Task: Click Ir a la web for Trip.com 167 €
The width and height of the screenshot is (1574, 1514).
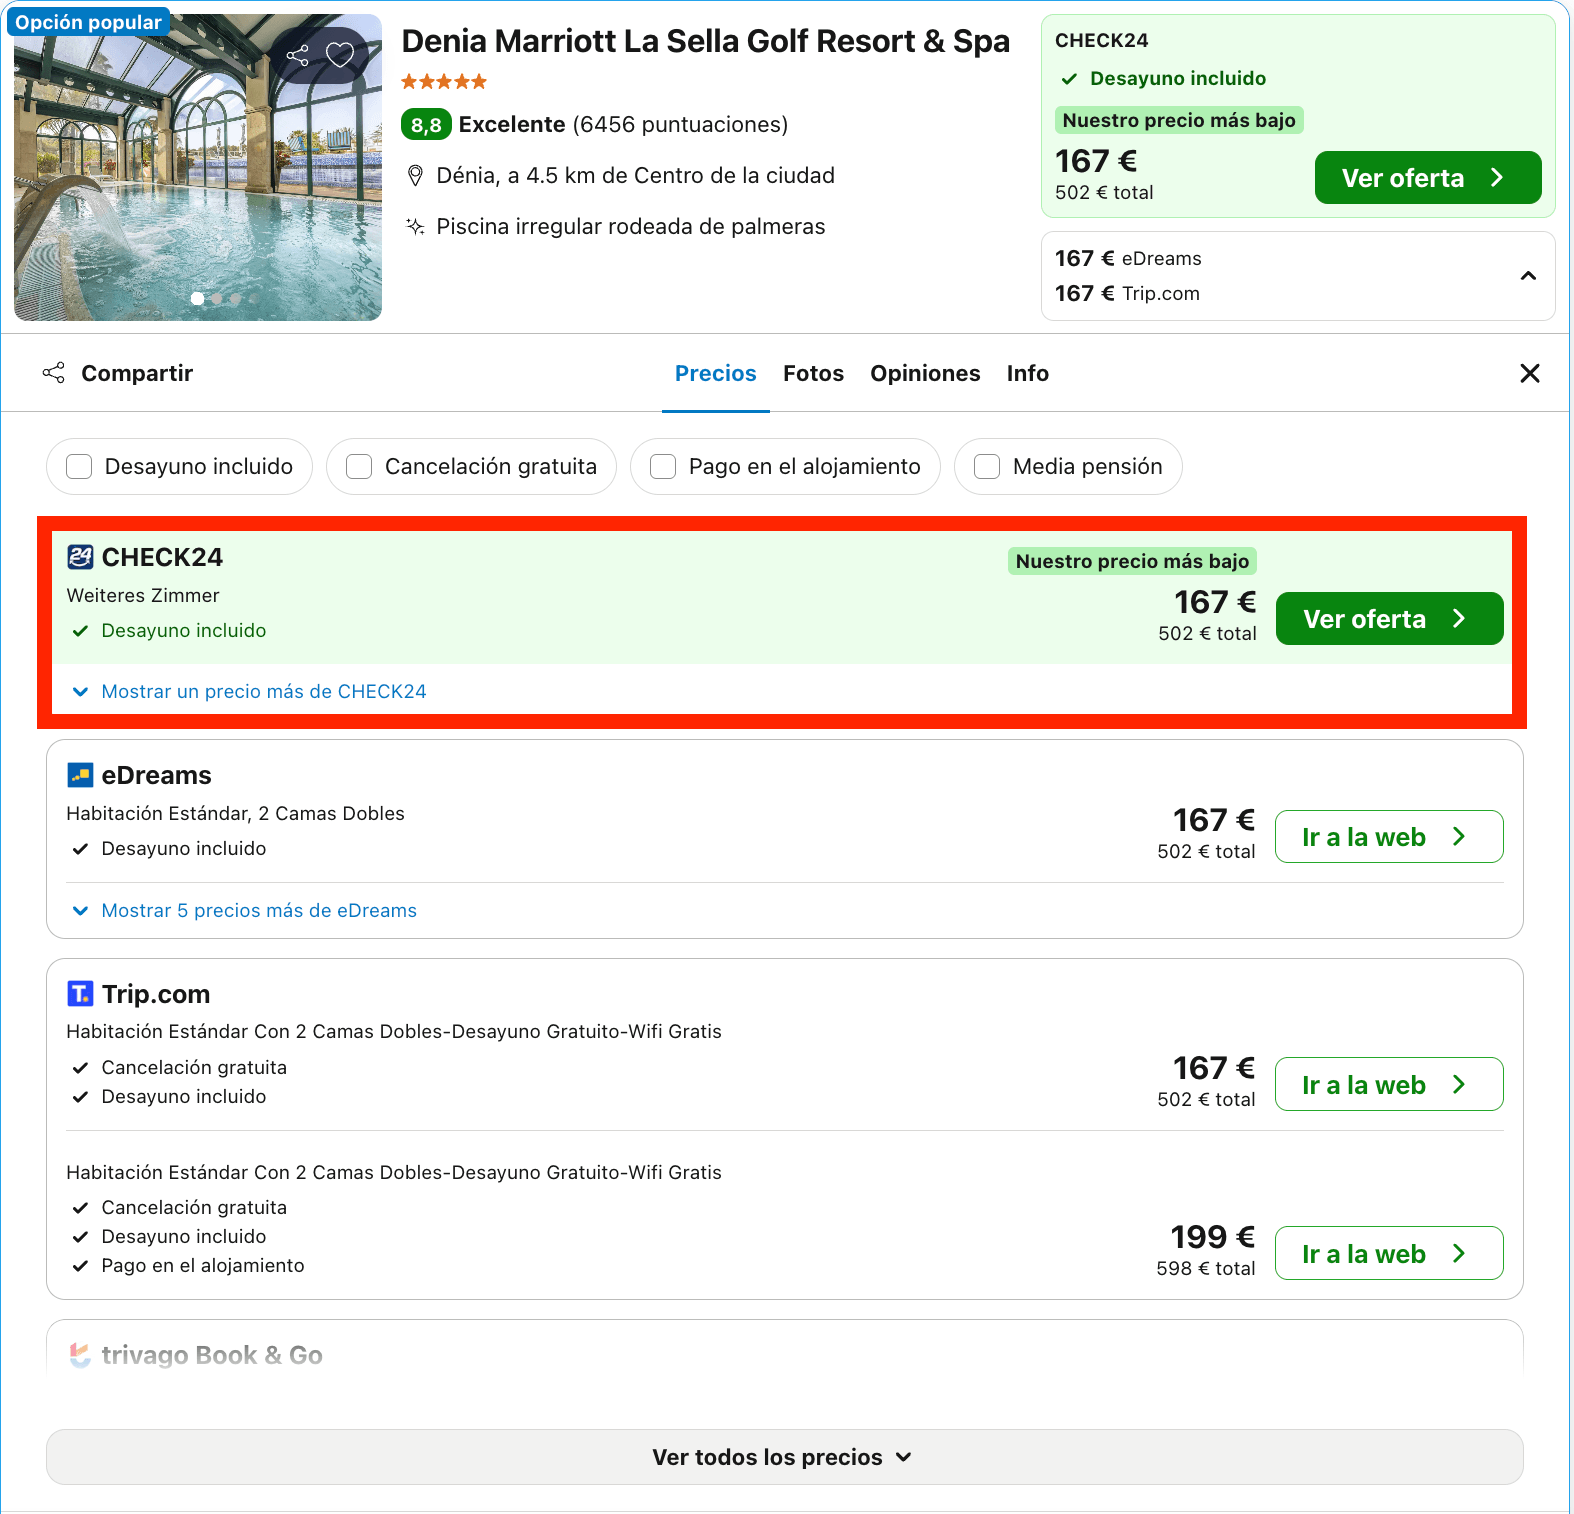Action: (x=1389, y=1084)
